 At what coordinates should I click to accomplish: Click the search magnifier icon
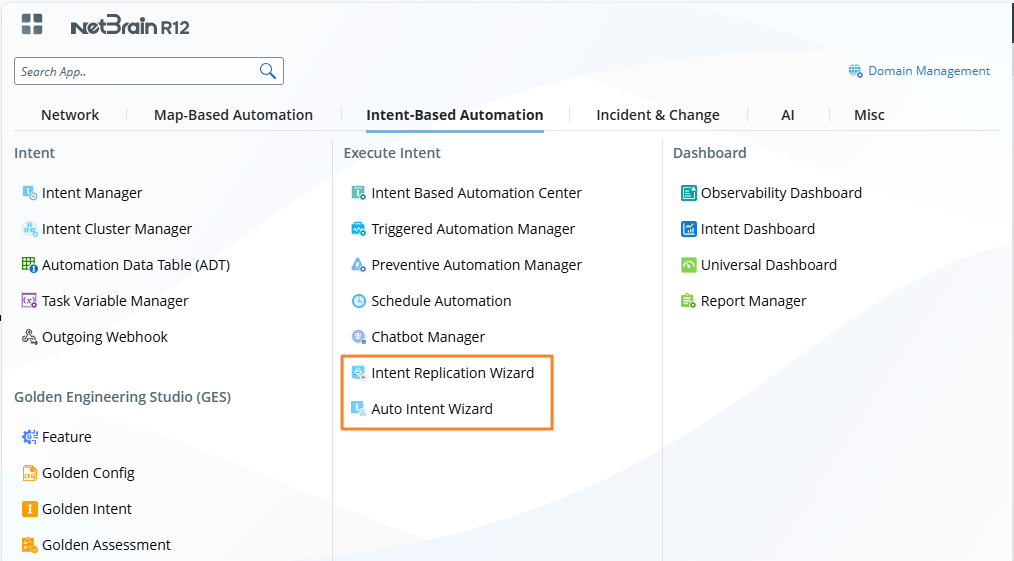coord(267,71)
